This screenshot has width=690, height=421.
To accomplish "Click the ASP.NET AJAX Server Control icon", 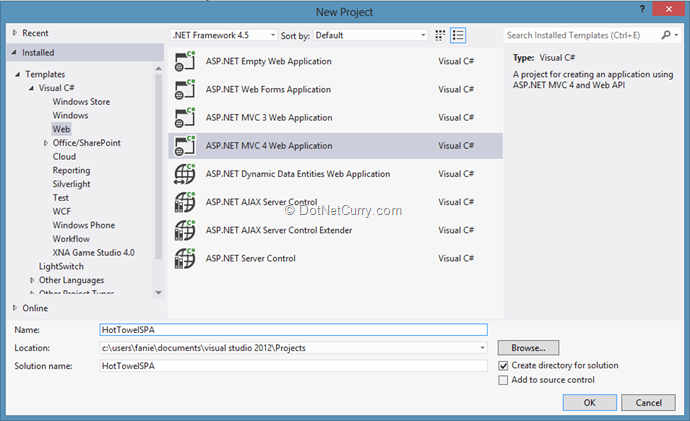I will [185, 202].
